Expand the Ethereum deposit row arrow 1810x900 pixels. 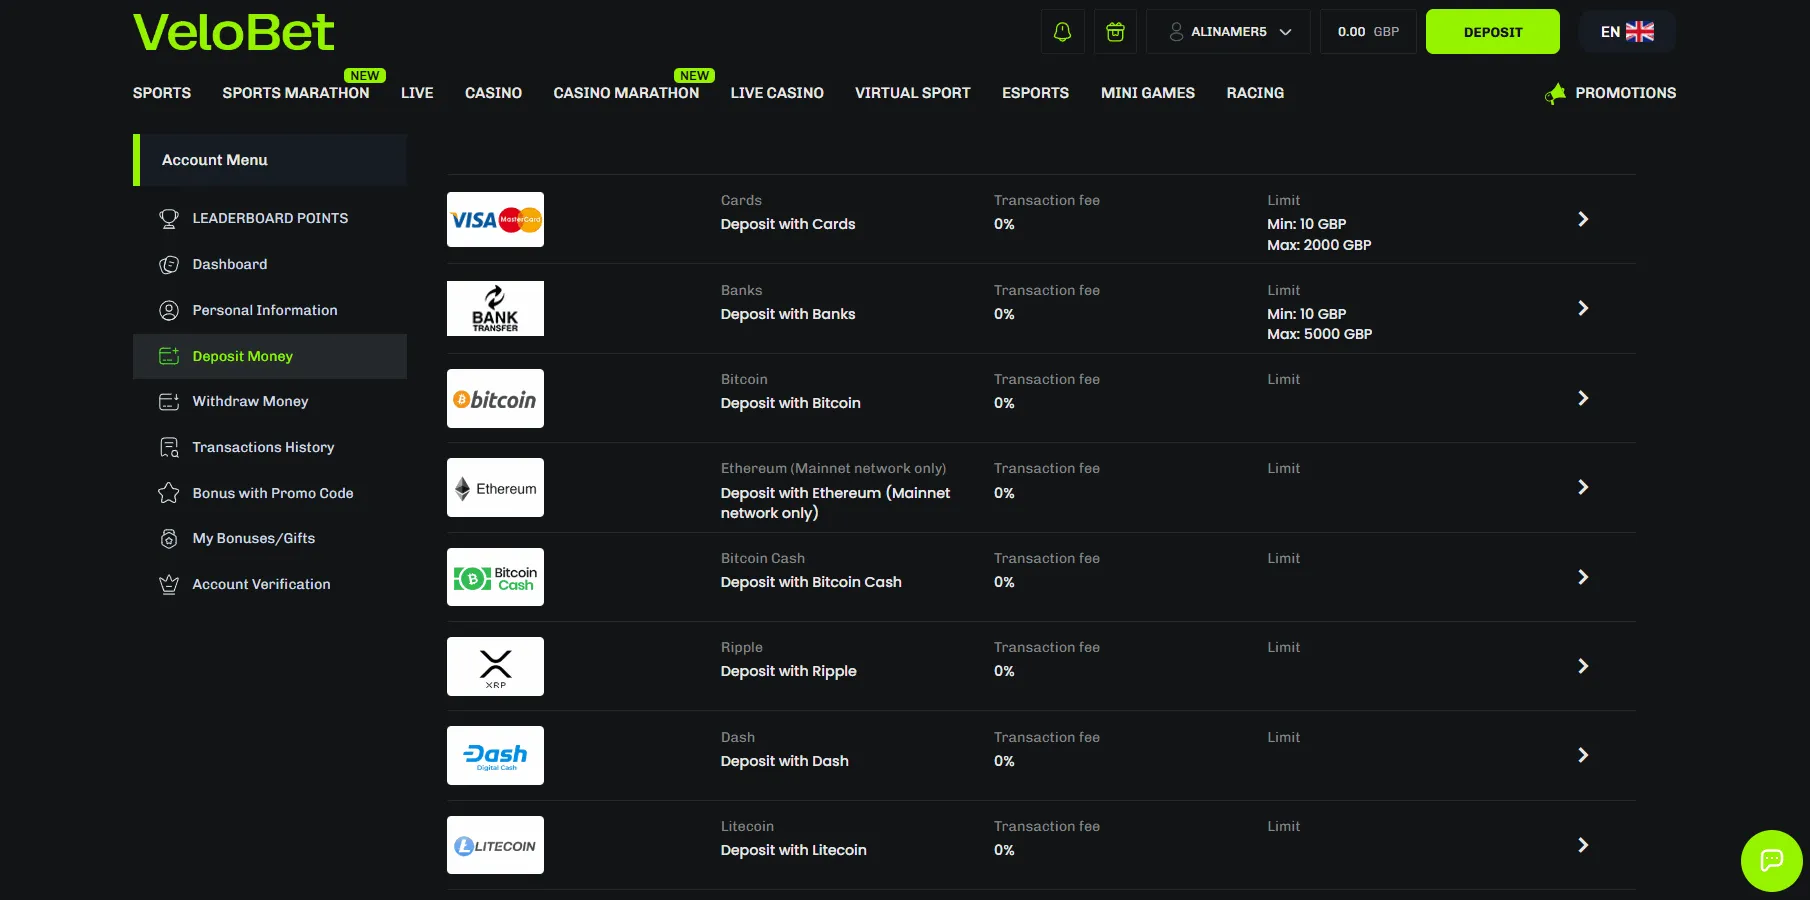(1583, 487)
